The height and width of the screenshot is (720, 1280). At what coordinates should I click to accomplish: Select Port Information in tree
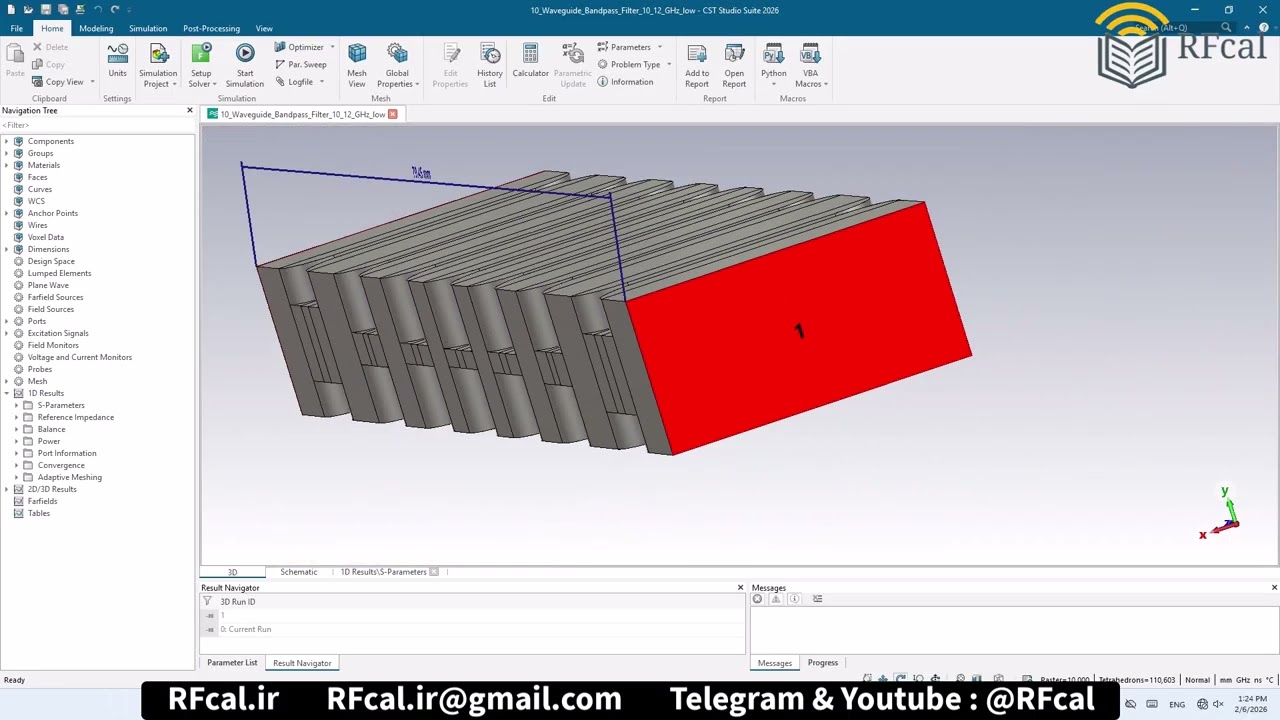point(67,453)
